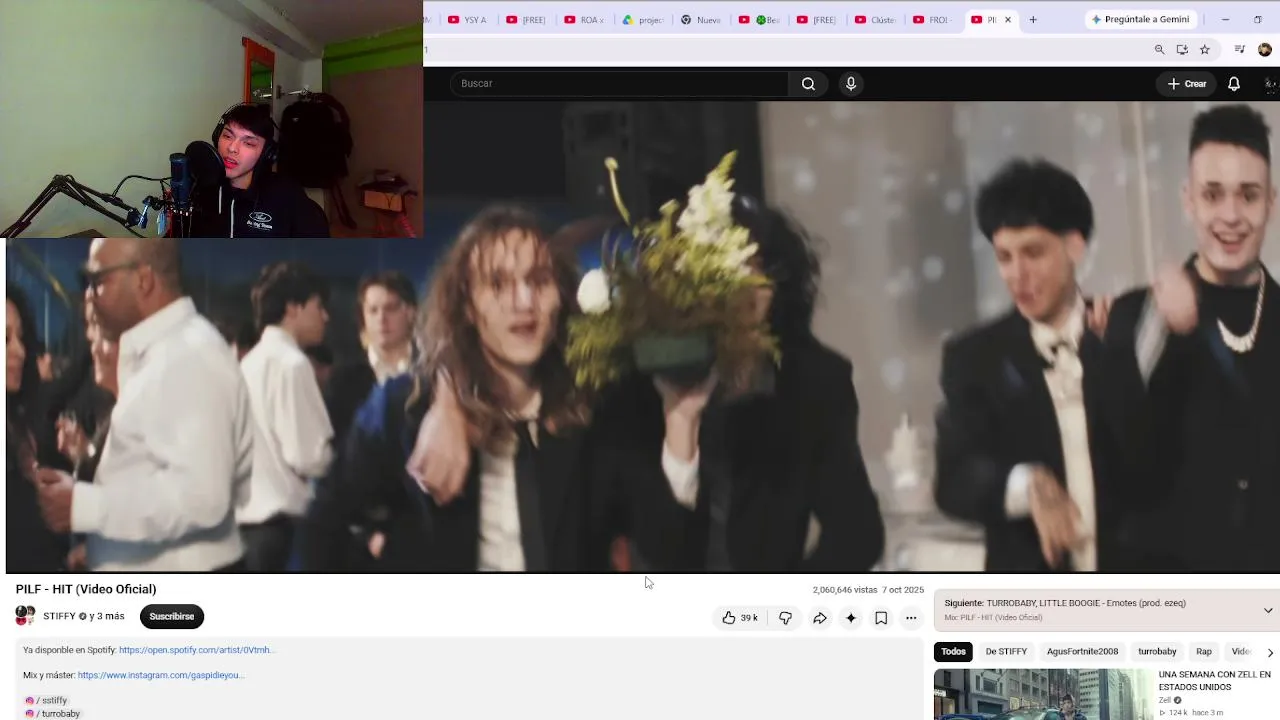Viewport: 1280px width, 720px height.
Task: Click the YouTube search magnifier button
Action: click(808, 84)
